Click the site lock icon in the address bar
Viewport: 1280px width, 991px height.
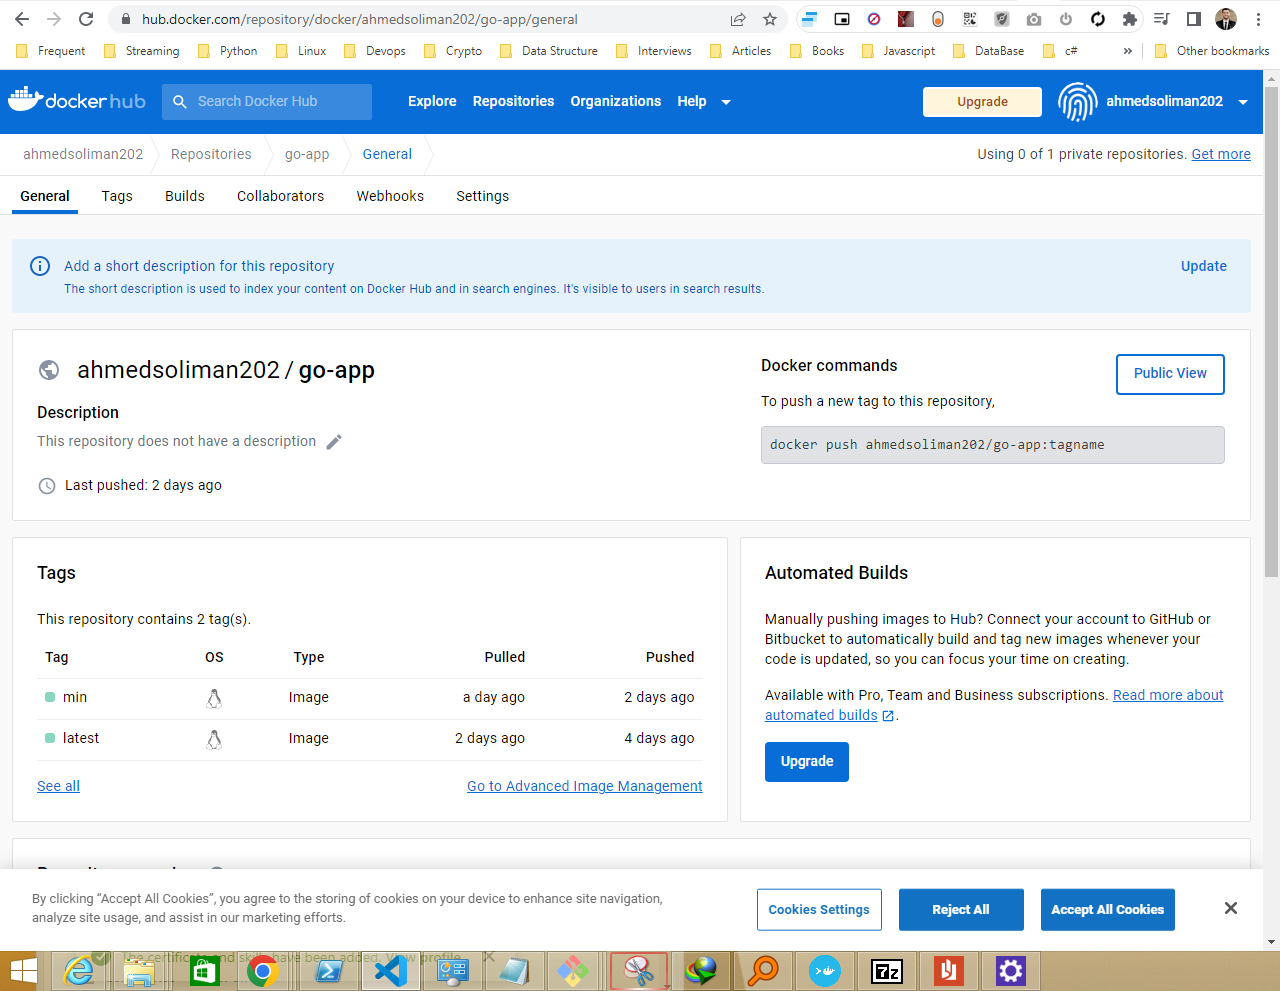[x=125, y=19]
